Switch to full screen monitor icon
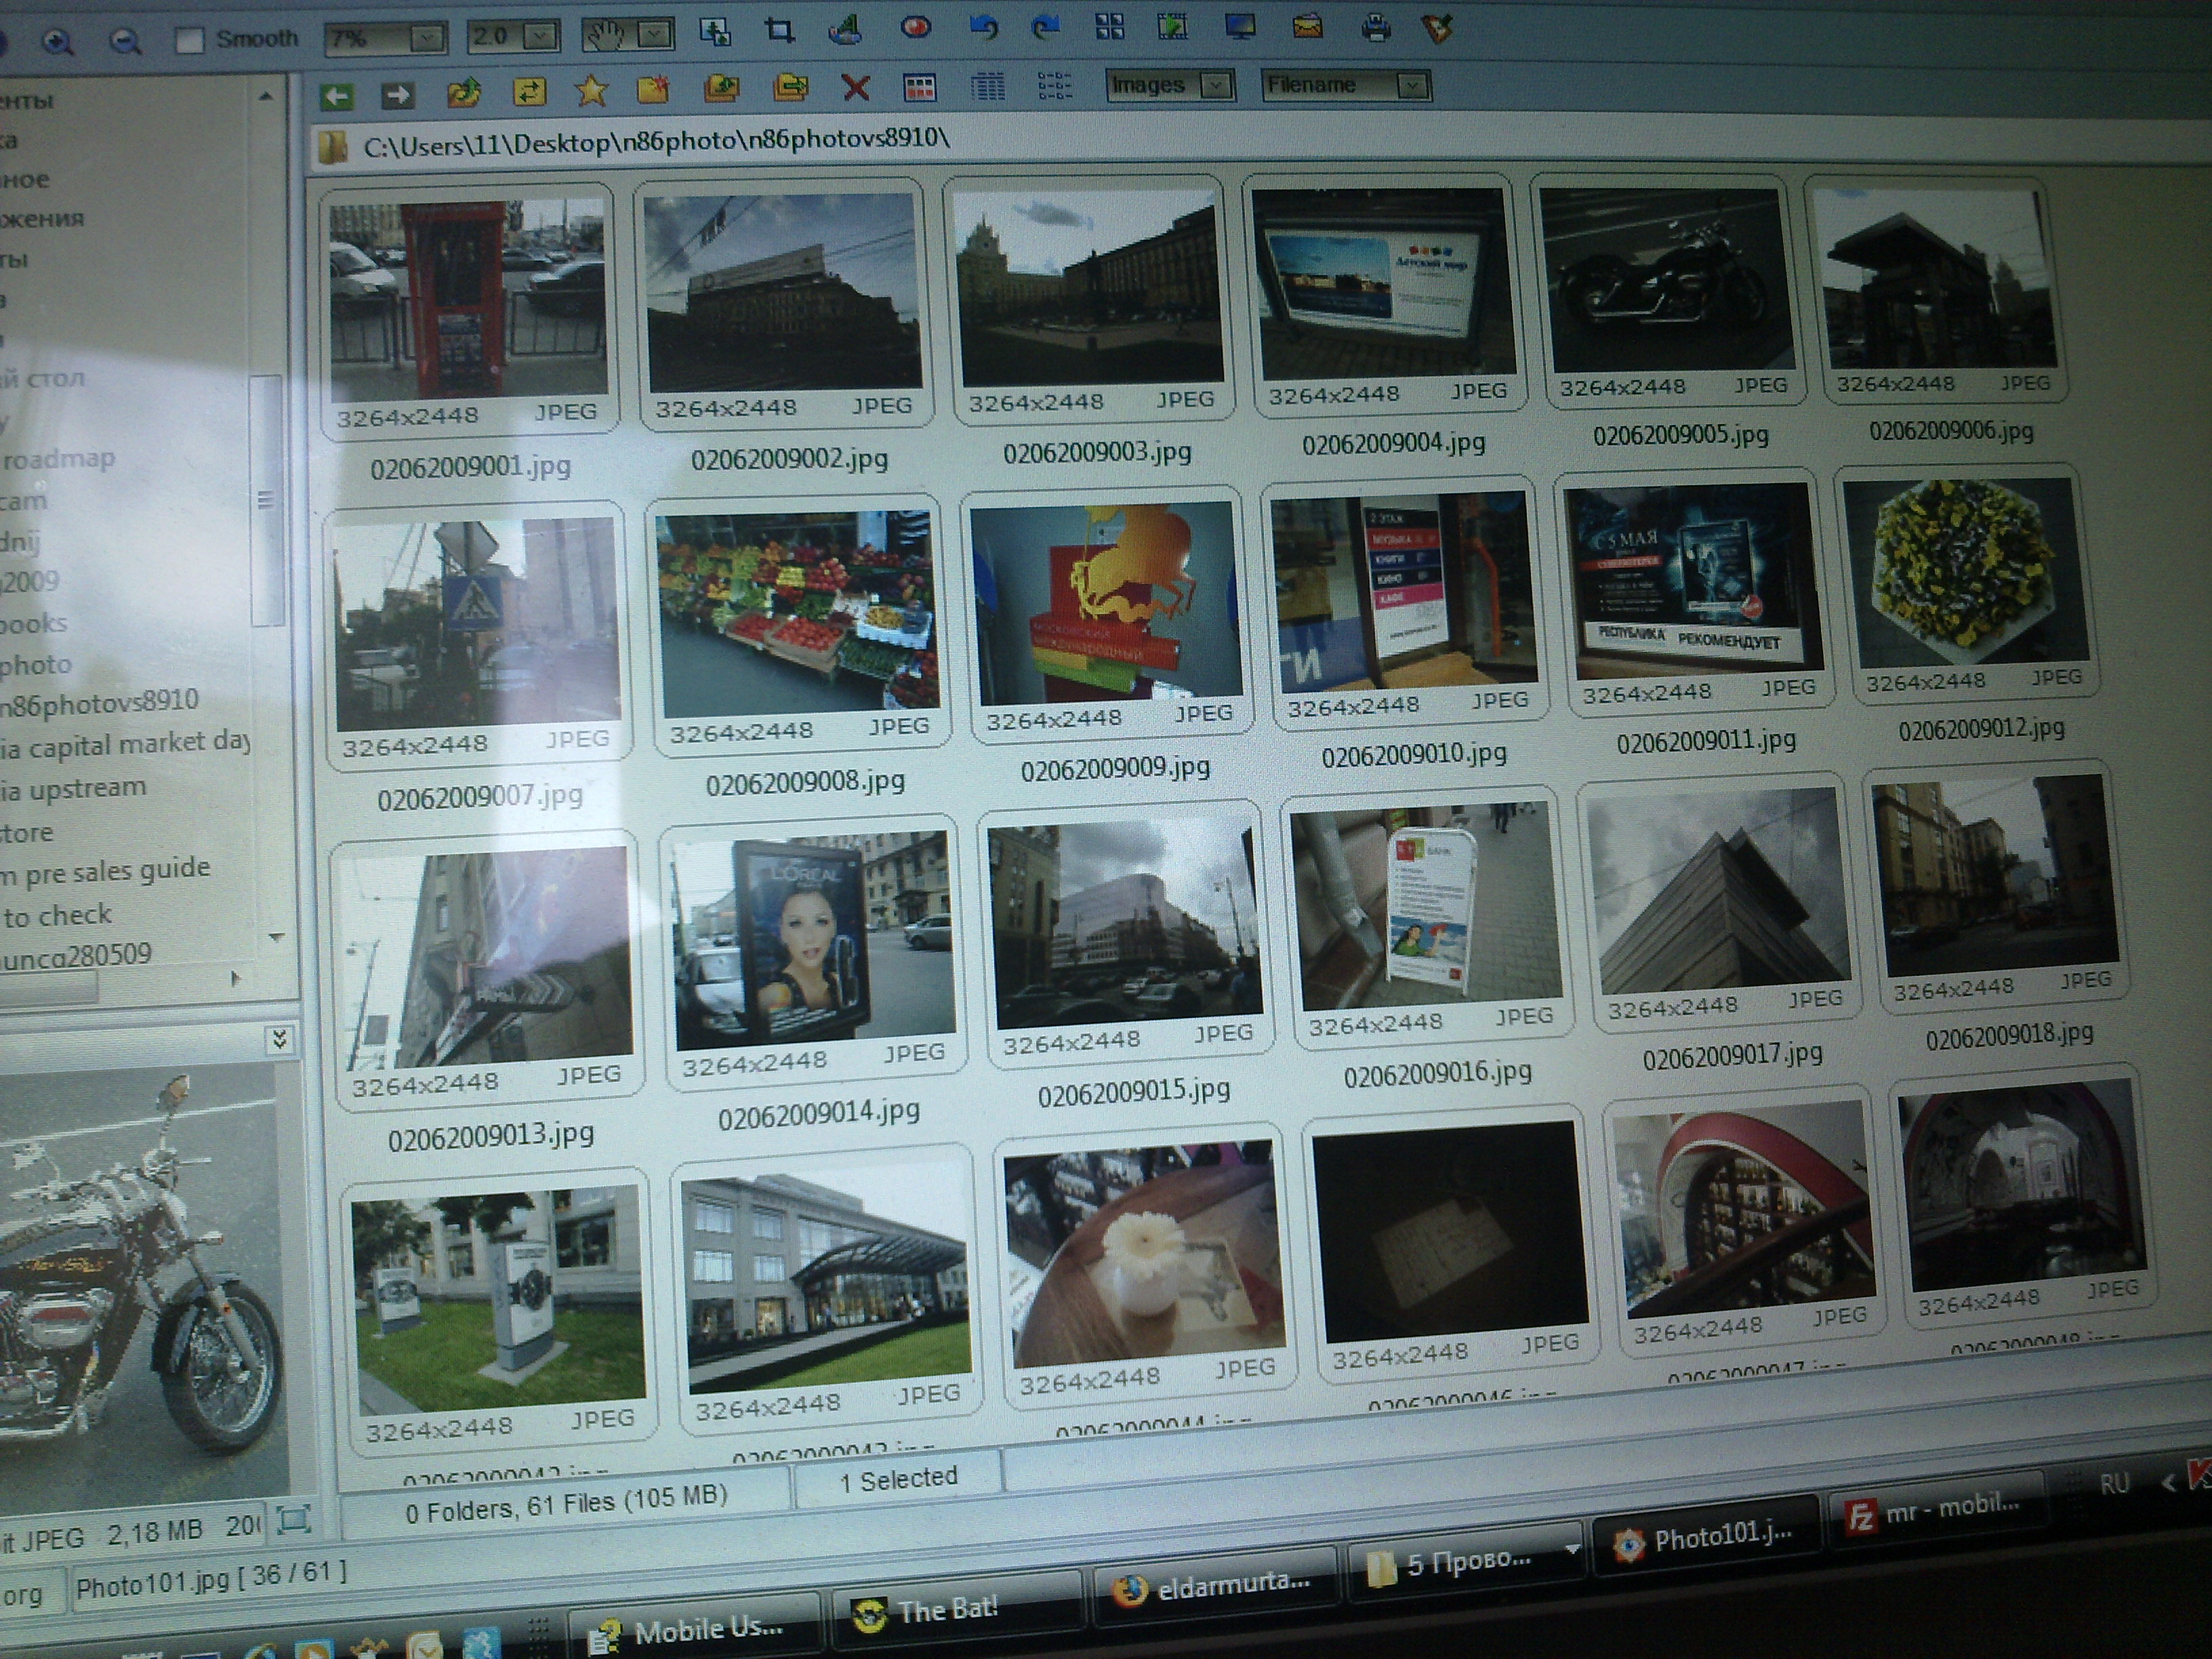 [x=1240, y=26]
